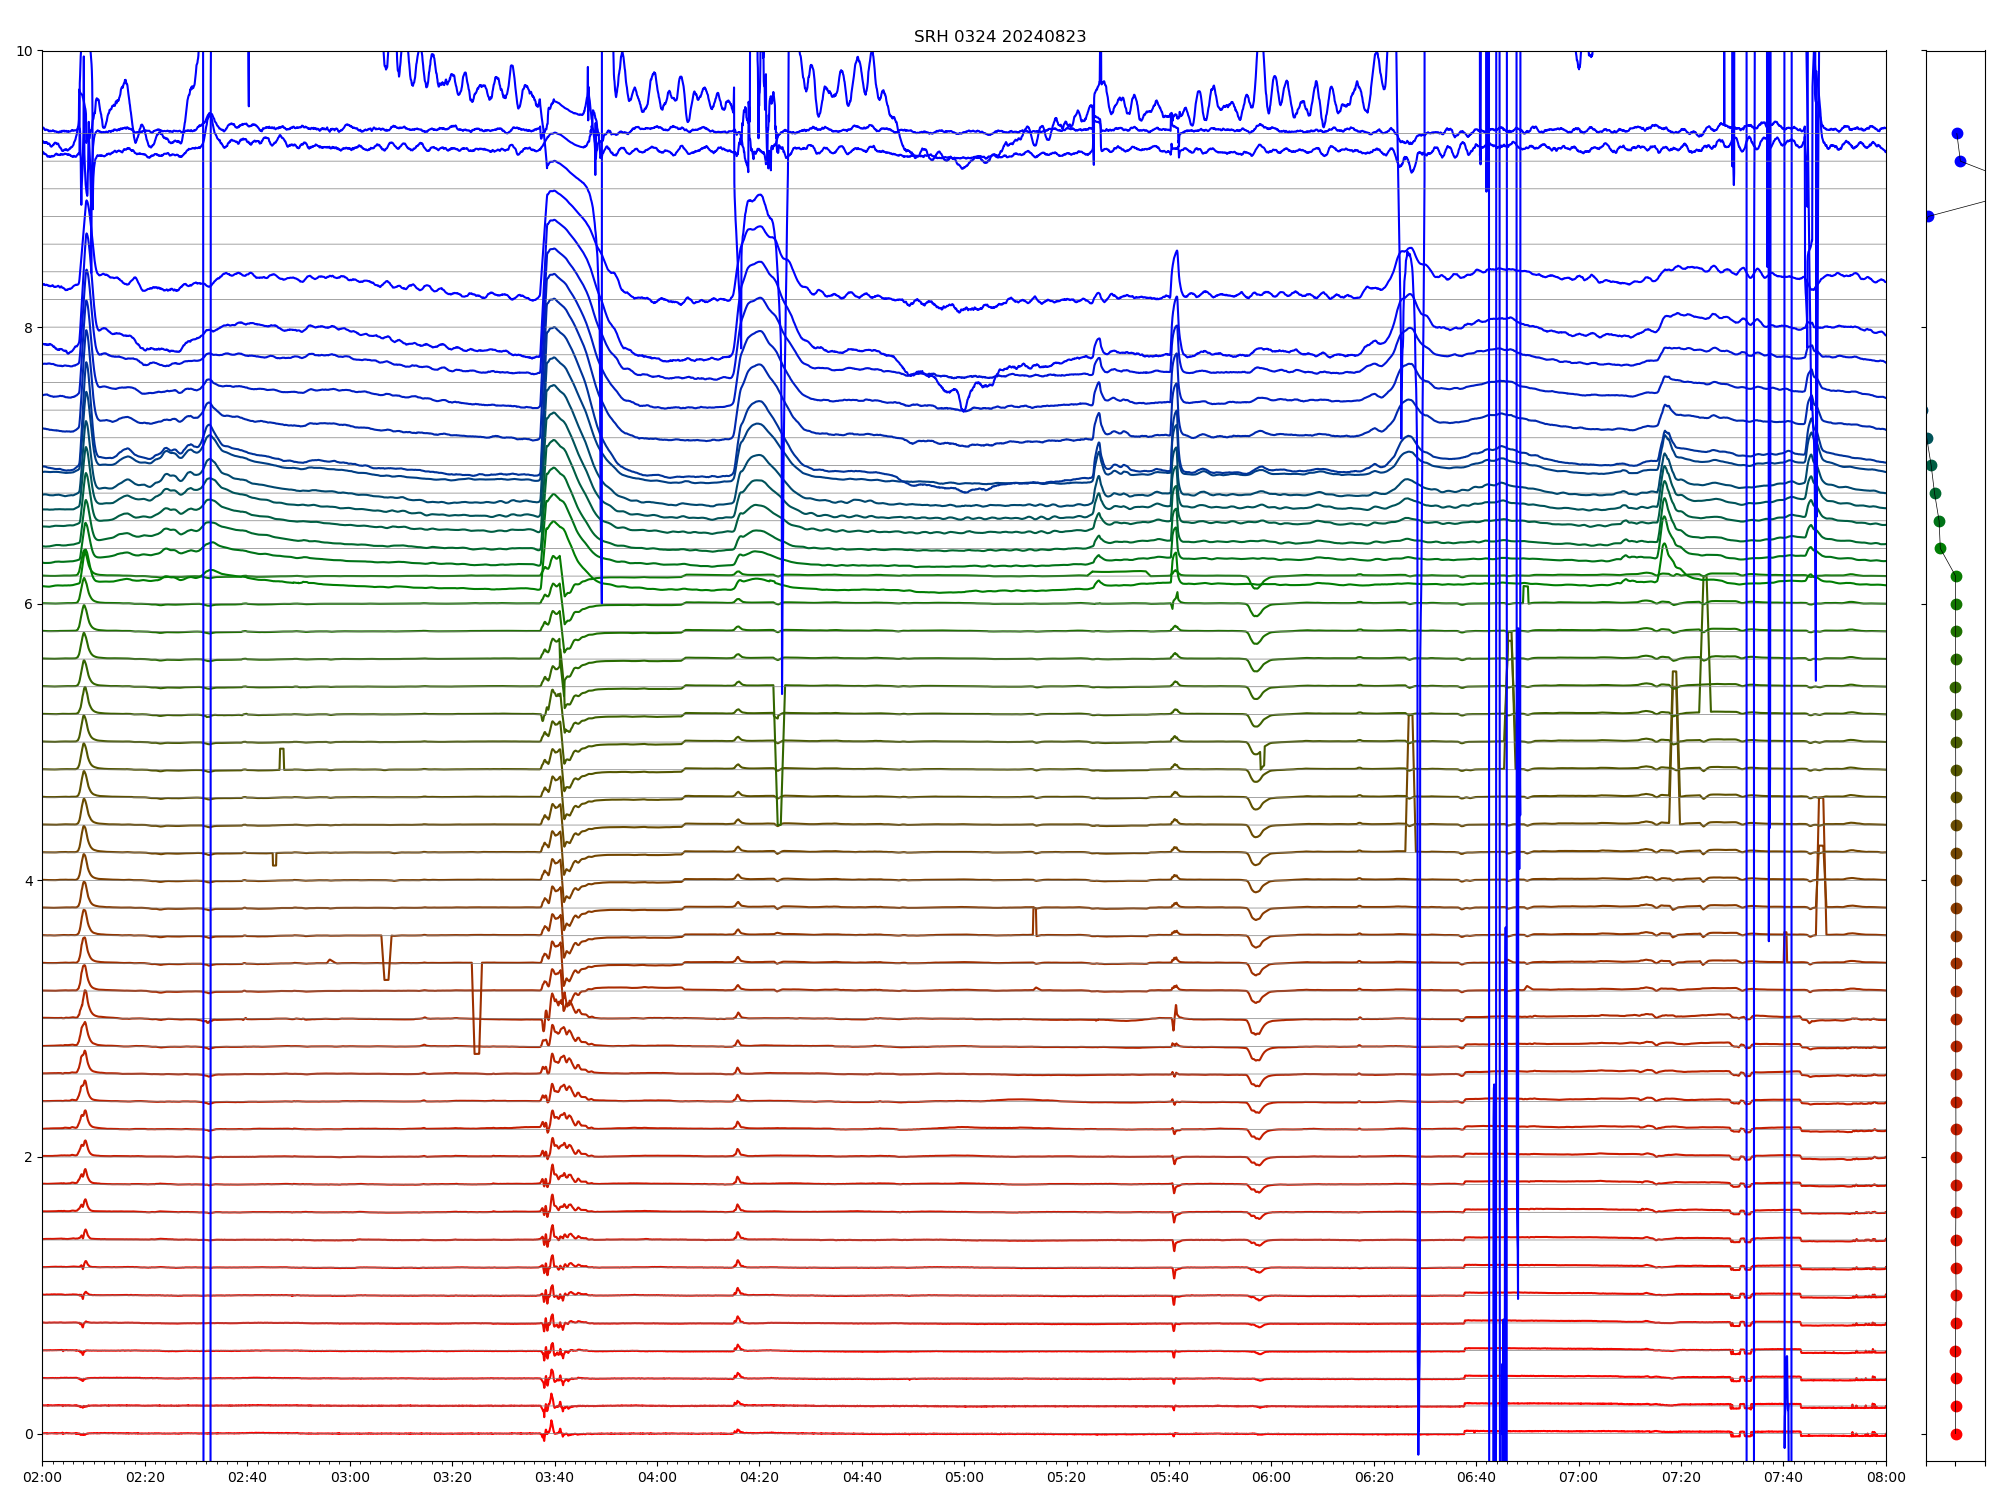Click the y-axis label 10
The height and width of the screenshot is (1500, 2000).
[x=24, y=51]
